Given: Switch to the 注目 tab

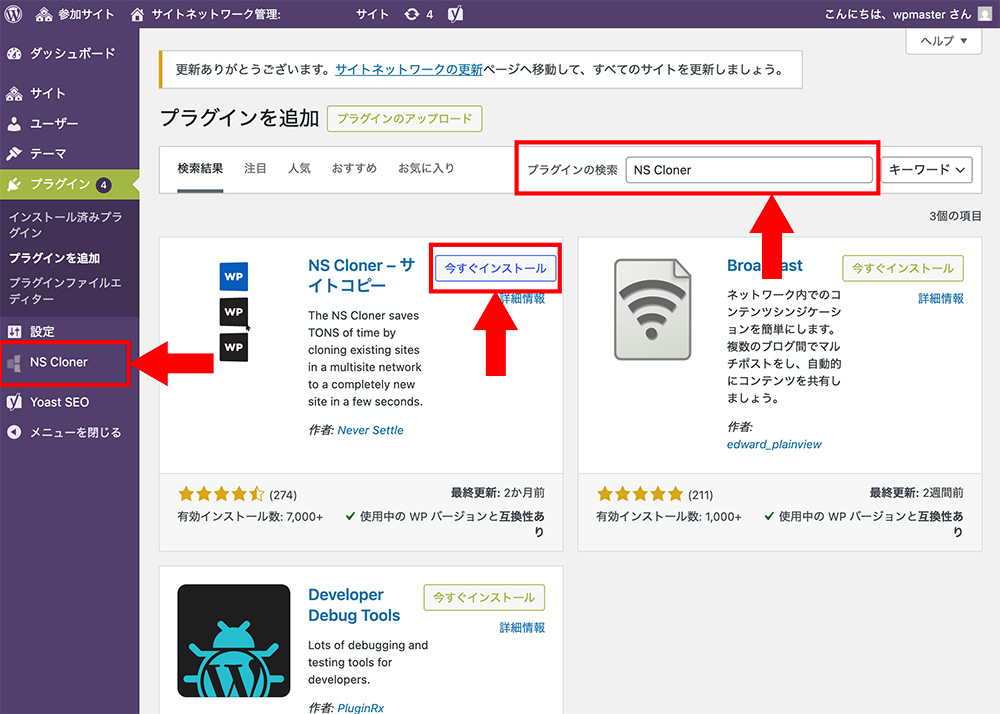Looking at the screenshot, I should point(255,168).
